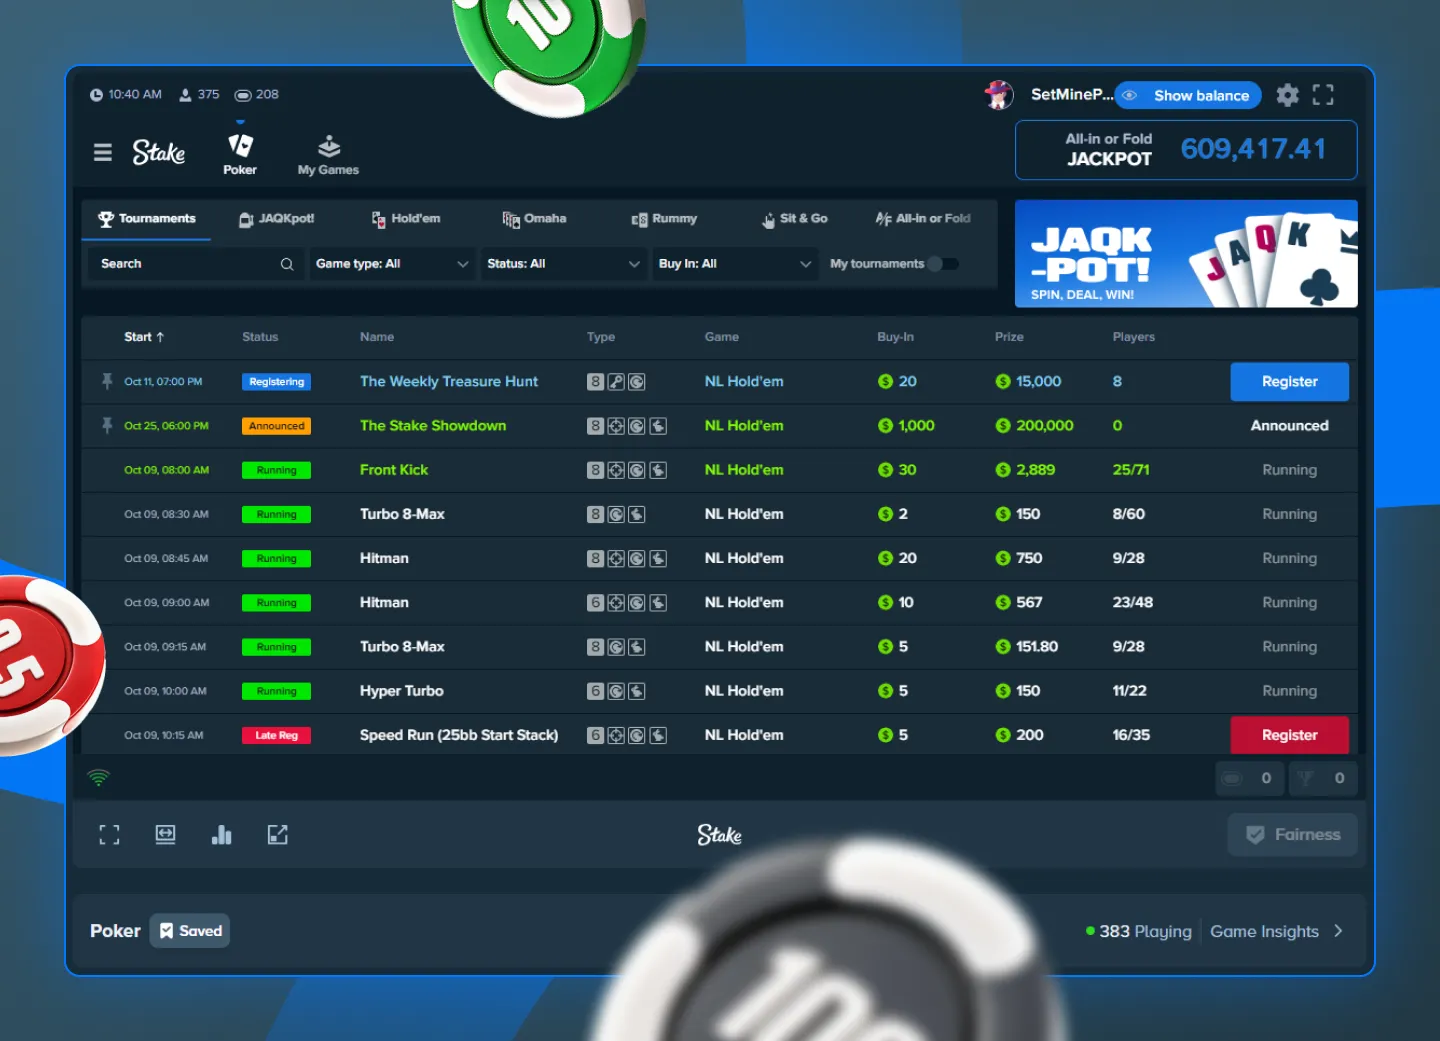Open Buy In: All dropdown

click(735, 264)
